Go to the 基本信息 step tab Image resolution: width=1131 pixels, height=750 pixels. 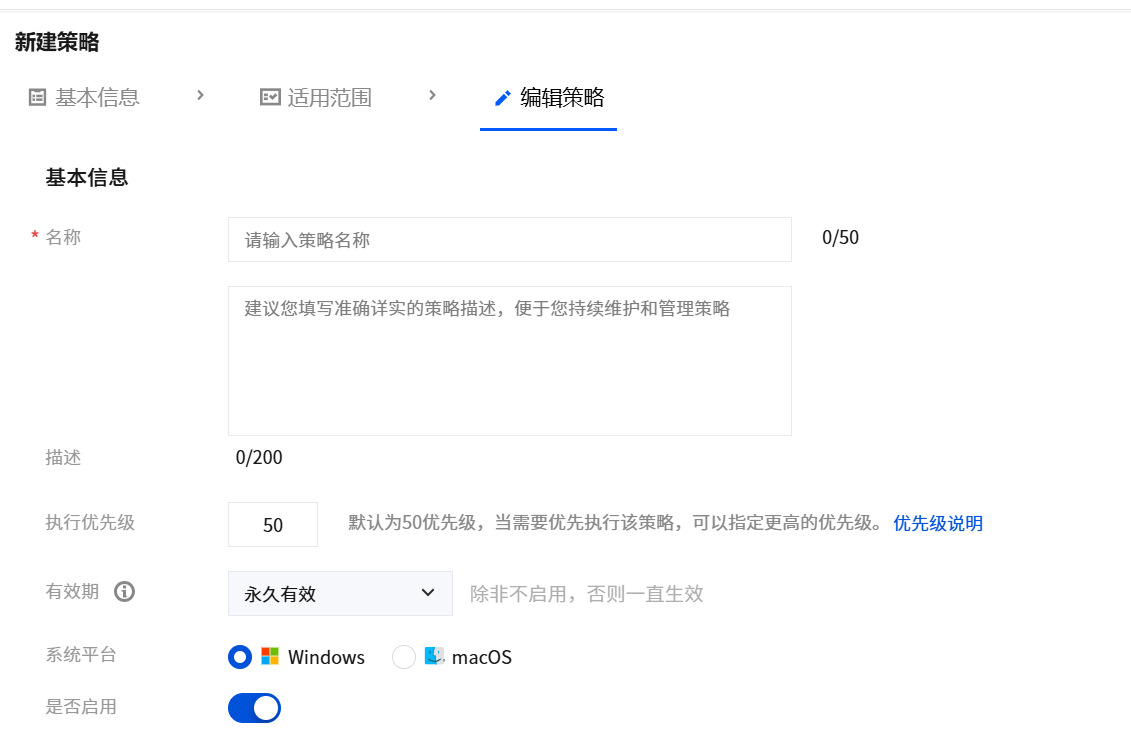pyautogui.click(x=84, y=97)
